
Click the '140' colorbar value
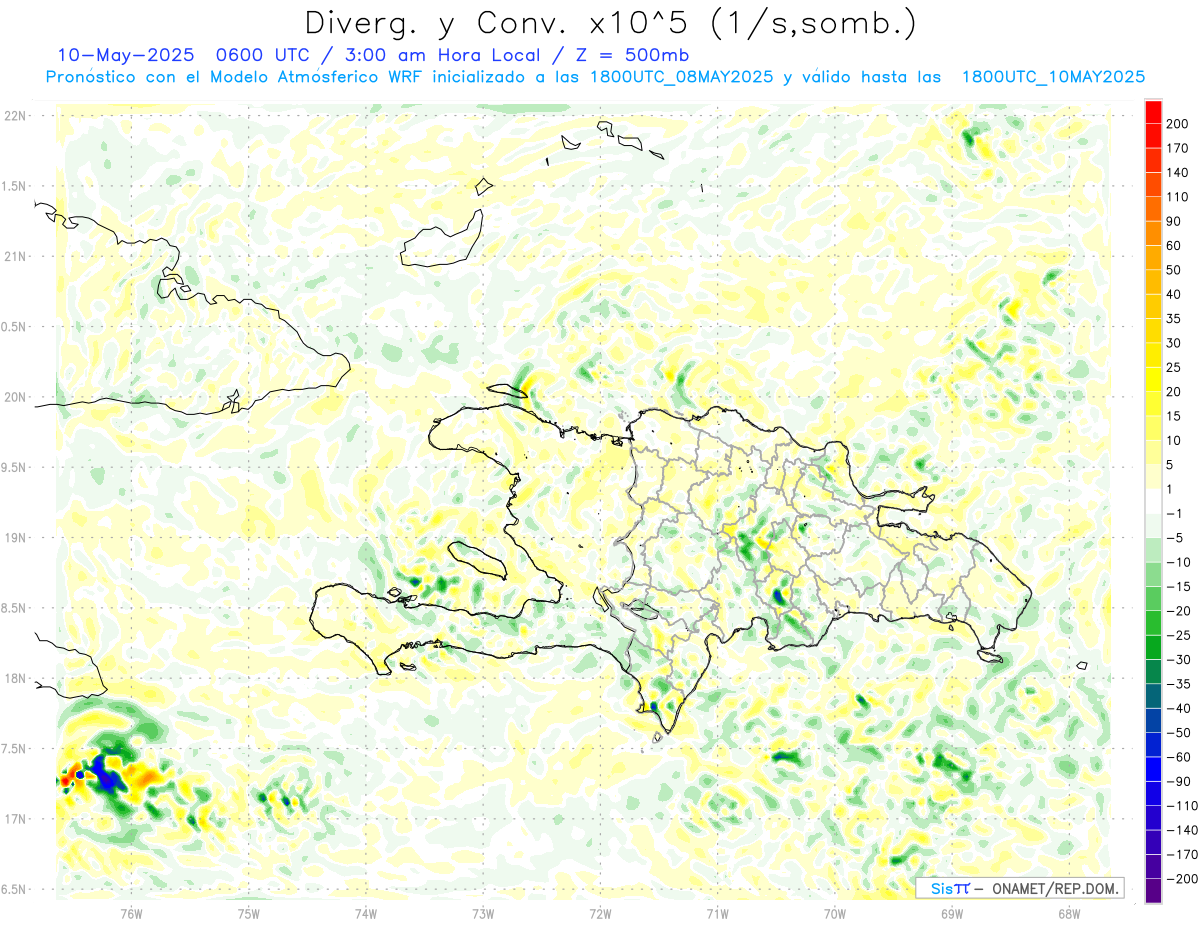pos(1177,172)
